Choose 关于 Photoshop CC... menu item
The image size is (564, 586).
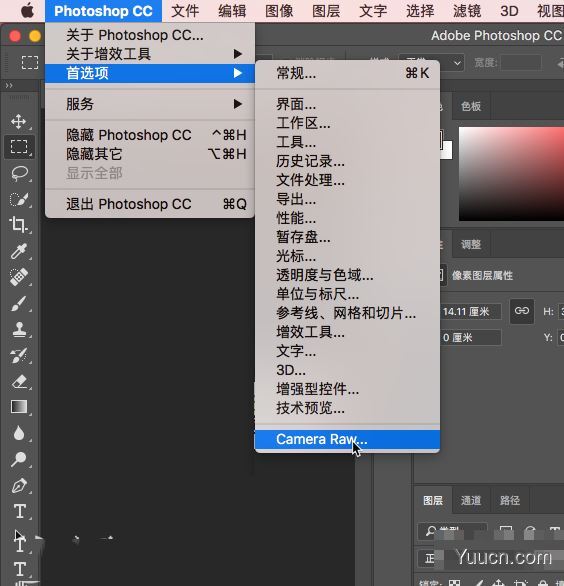150,35
